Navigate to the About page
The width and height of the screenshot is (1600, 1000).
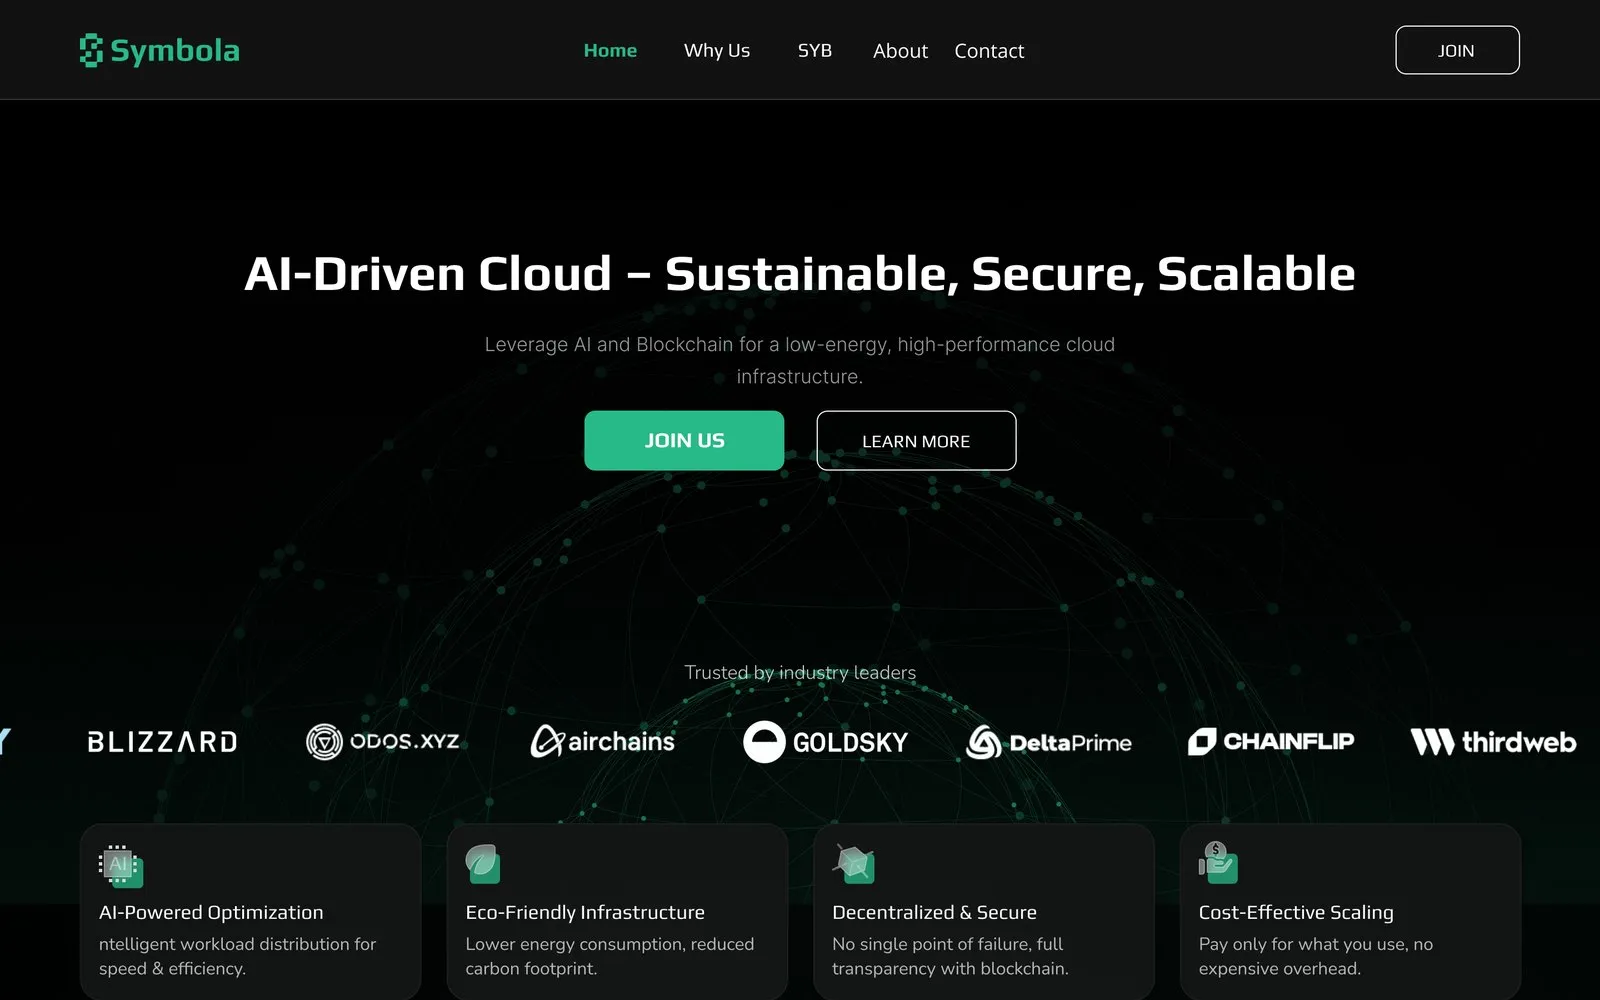[900, 51]
